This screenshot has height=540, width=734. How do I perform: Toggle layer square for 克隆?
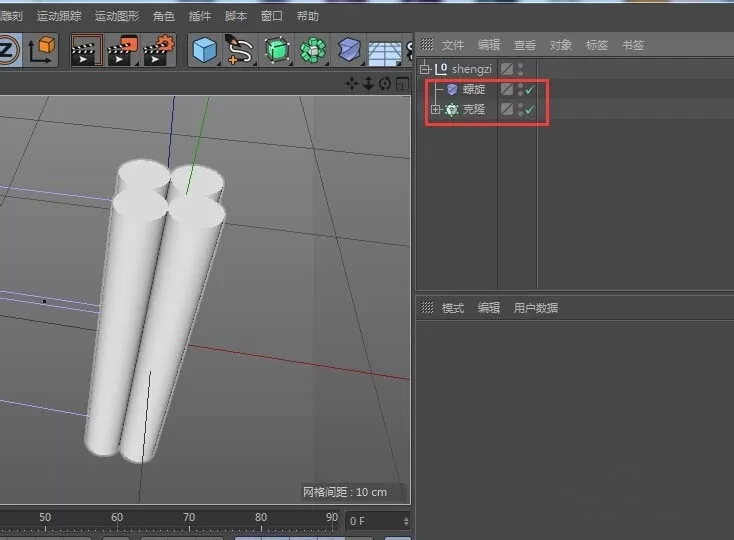506,109
